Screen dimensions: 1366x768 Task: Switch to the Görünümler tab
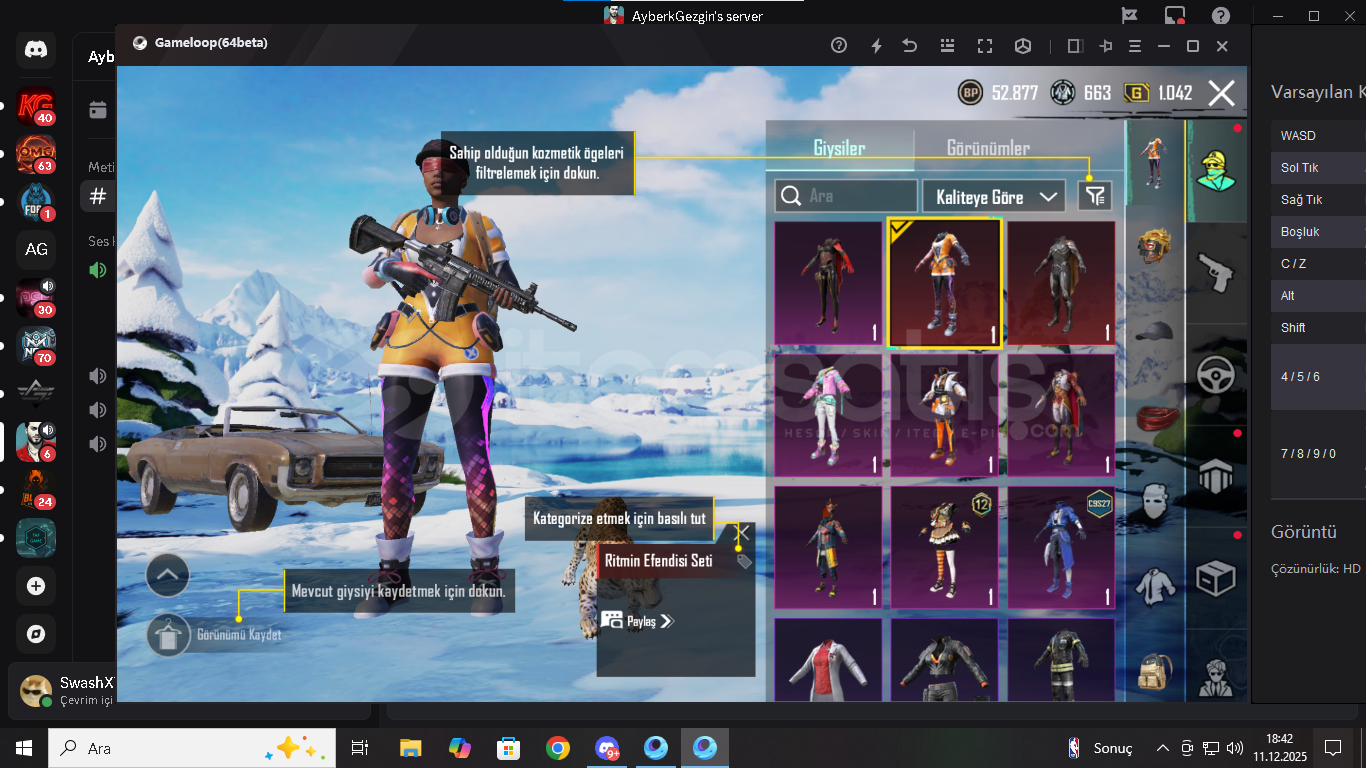[988, 148]
